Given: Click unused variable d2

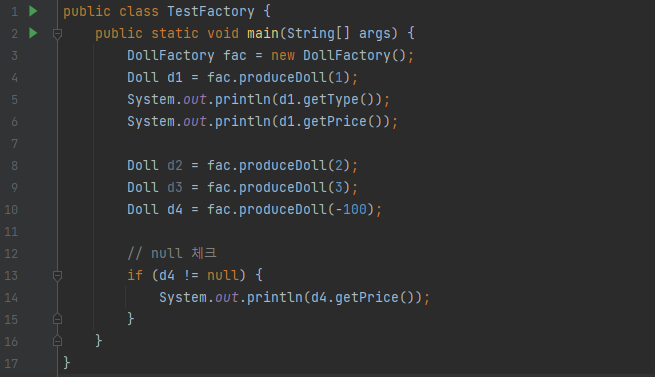Looking at the screenshot, I should pyautogui.click(x=175, y=166).
